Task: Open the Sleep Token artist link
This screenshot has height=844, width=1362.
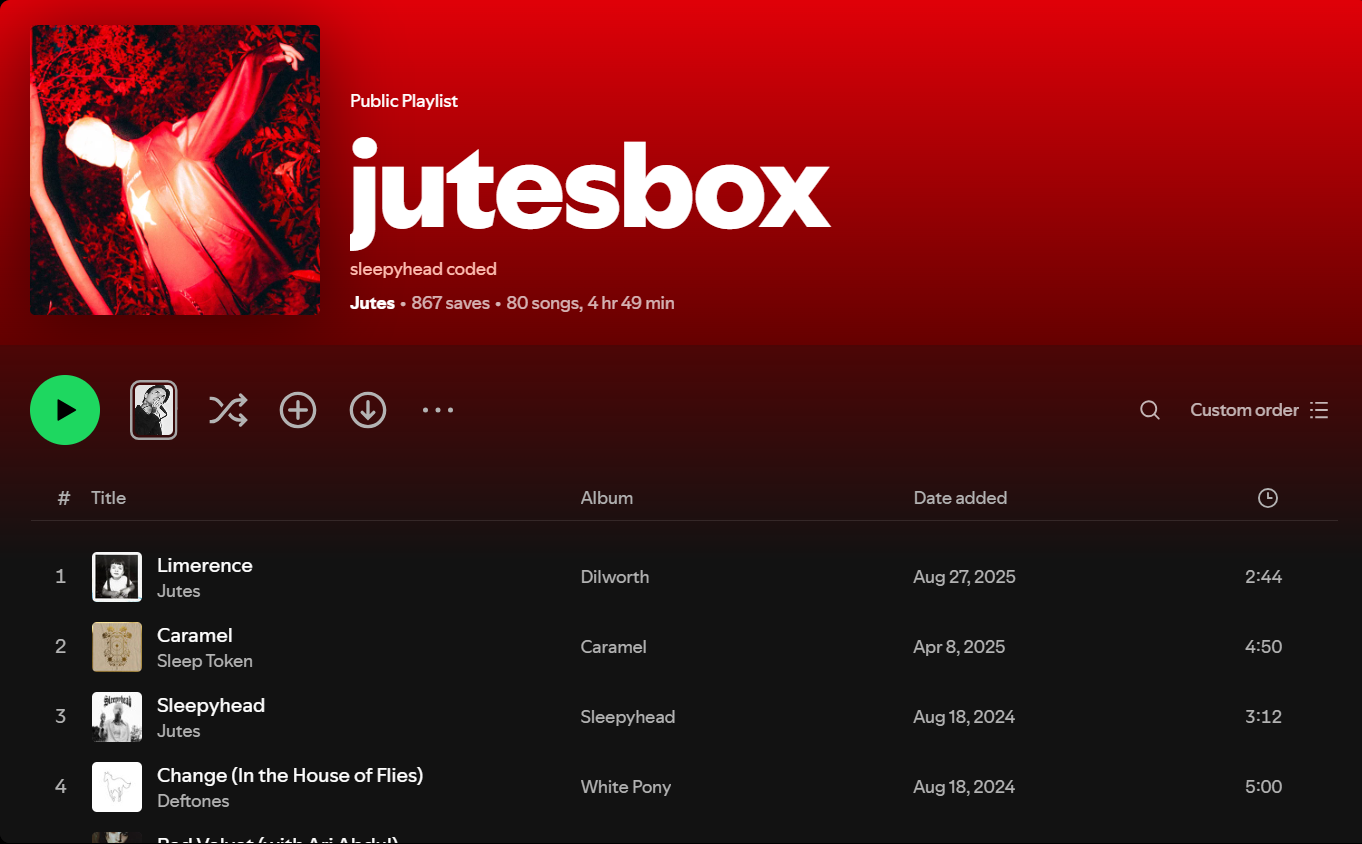Action: tap(204, 661)
